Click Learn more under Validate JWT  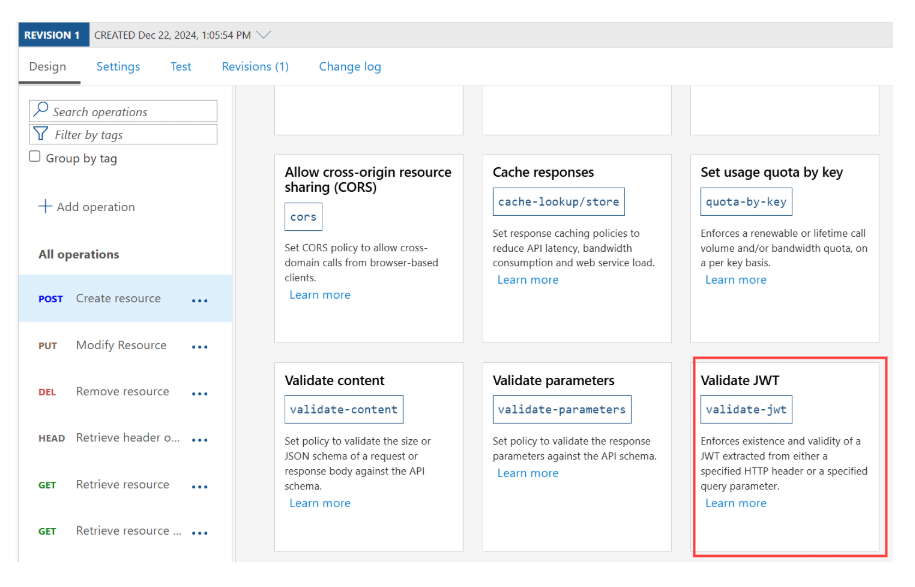tap(736, 503)
